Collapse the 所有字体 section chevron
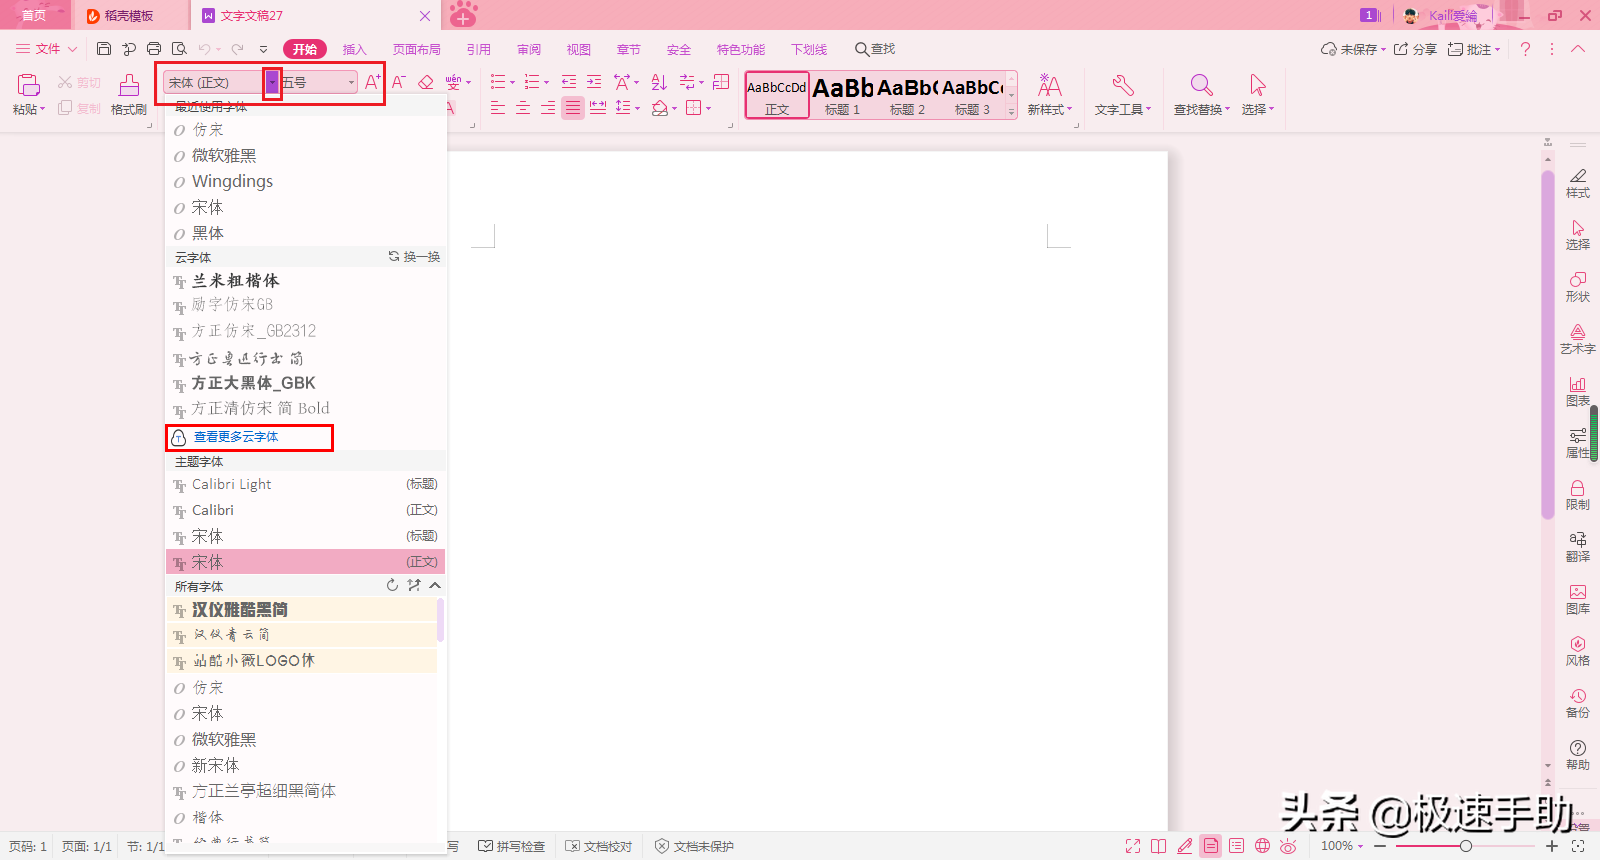This screenshot has width=1600, height=860. [435, 586]
